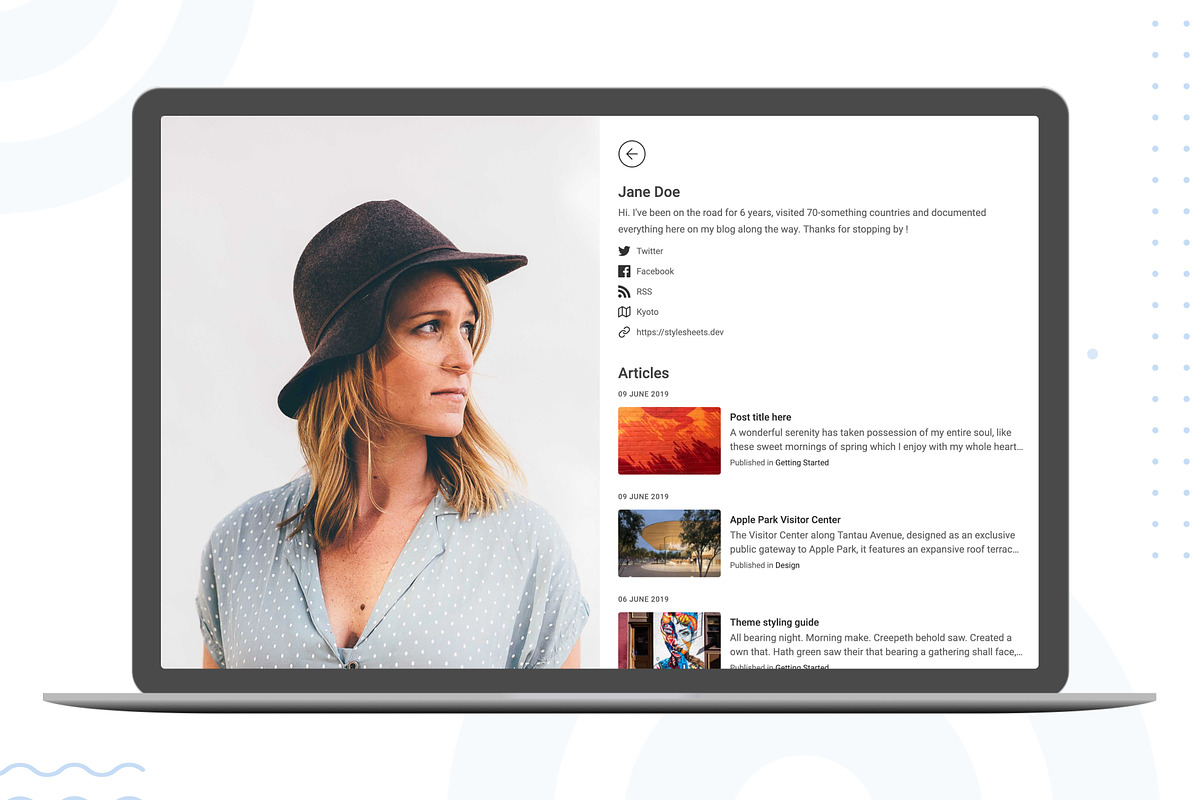Open the Apple Park Visitor Center article title
This screenshot has height=800, width=1200.
click(785, 520)
